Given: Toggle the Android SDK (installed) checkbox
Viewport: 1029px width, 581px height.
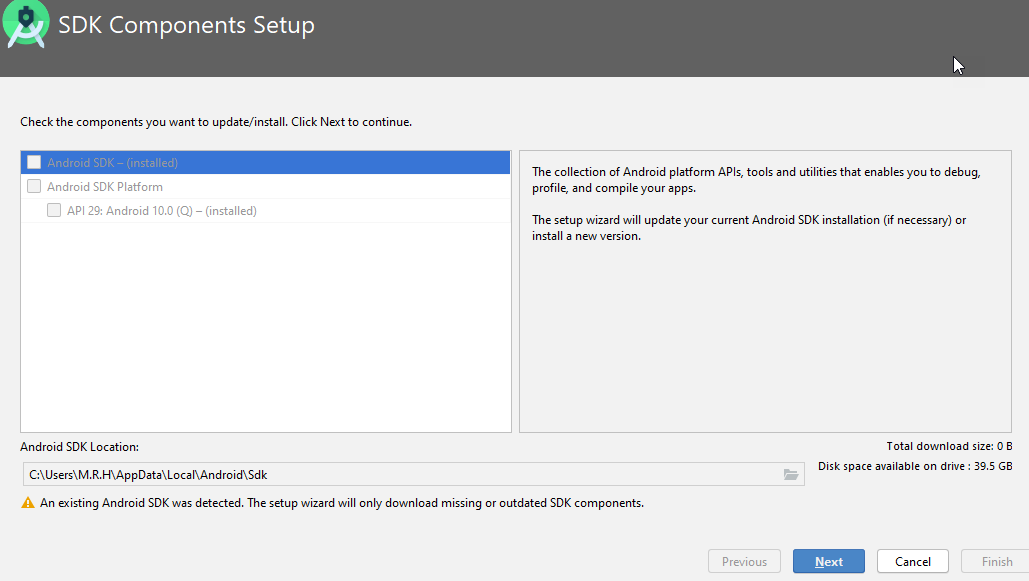Looking at the screenshot, I should (x=34, y=162).
